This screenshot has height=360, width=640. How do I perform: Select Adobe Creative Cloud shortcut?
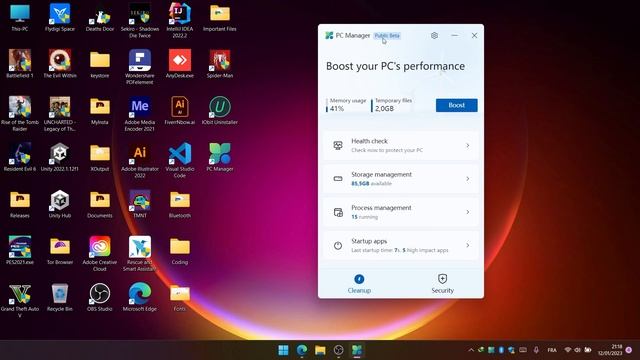click(100, 254)
